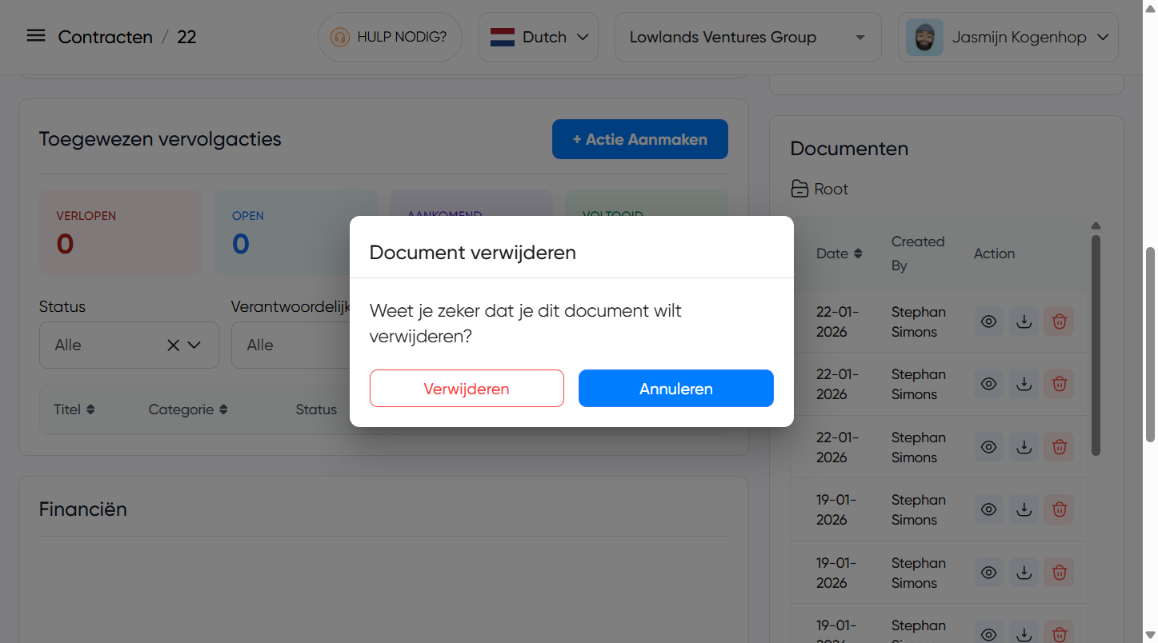Viewport: 1158px width, 643px height.
Task: Confirm deletion with Verwijderen button
Action: [466, 389]
